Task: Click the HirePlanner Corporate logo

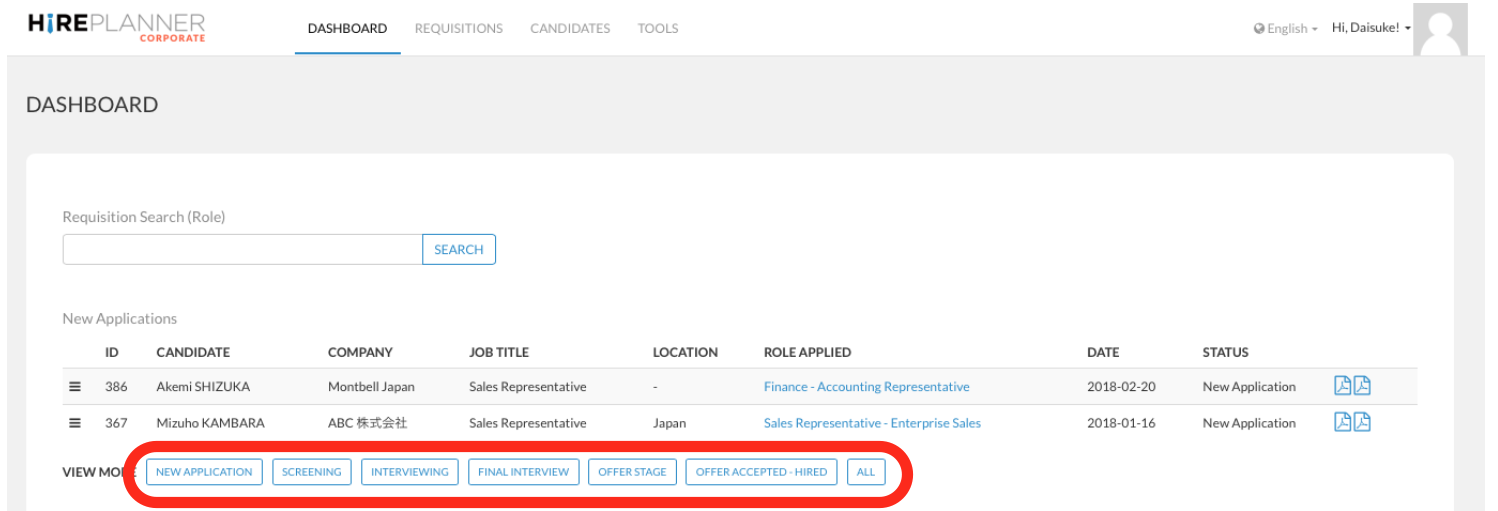Action: (x=117, y=27)
